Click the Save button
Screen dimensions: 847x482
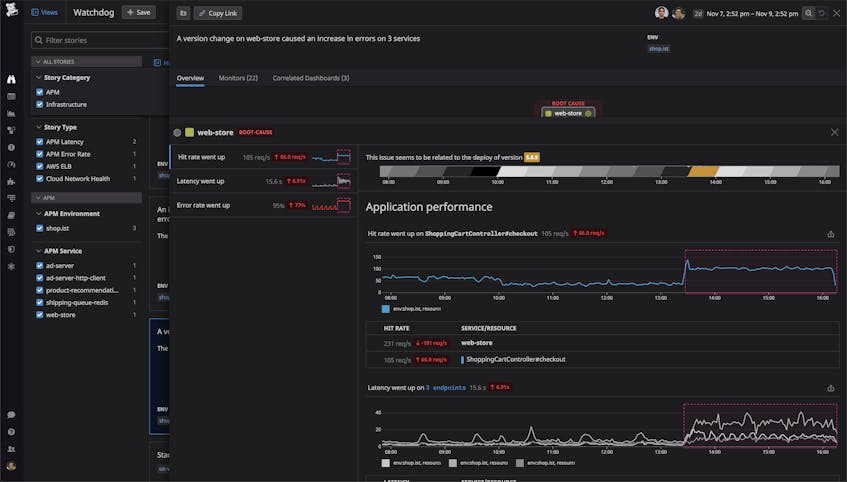[x=139, y=12]
